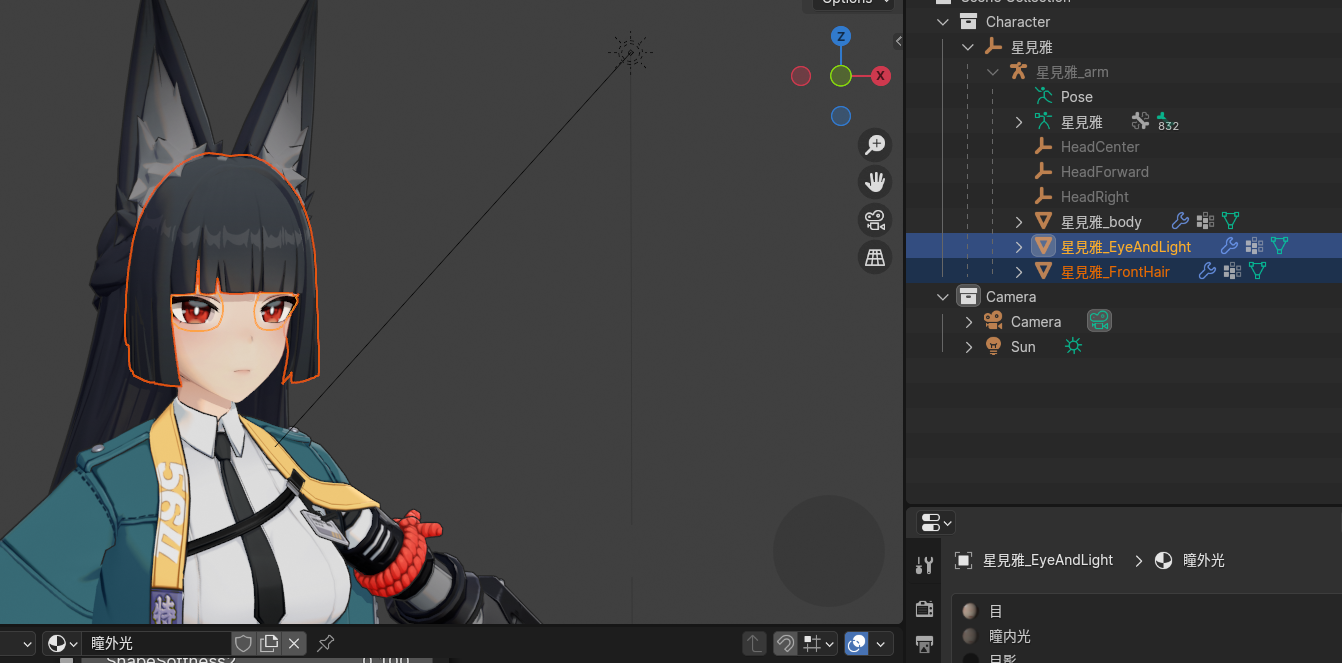Duplicate the material with new-copy button

click(268, 643)
